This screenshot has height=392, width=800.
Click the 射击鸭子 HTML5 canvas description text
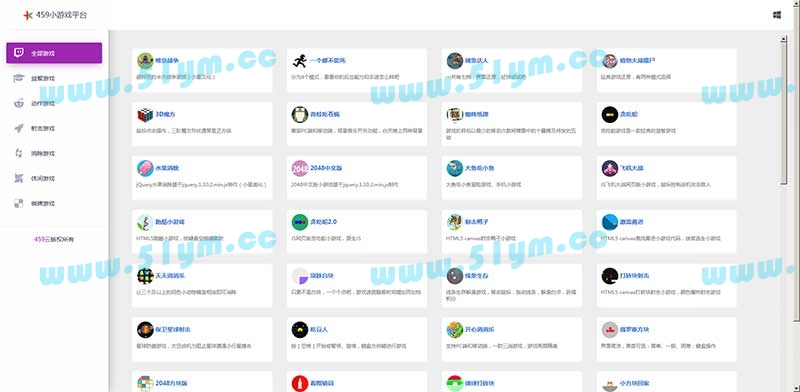[481, 238]
